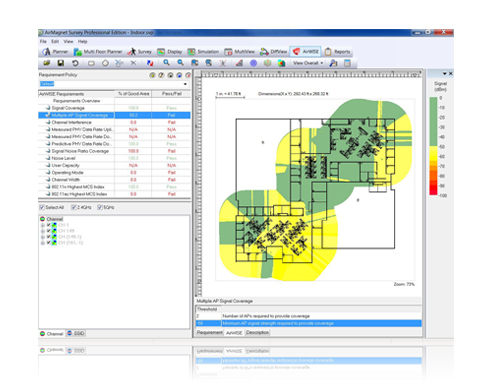The image size is (488, 385).
Task: Click the zoom in magnifier icon
Action: (166, 63)
